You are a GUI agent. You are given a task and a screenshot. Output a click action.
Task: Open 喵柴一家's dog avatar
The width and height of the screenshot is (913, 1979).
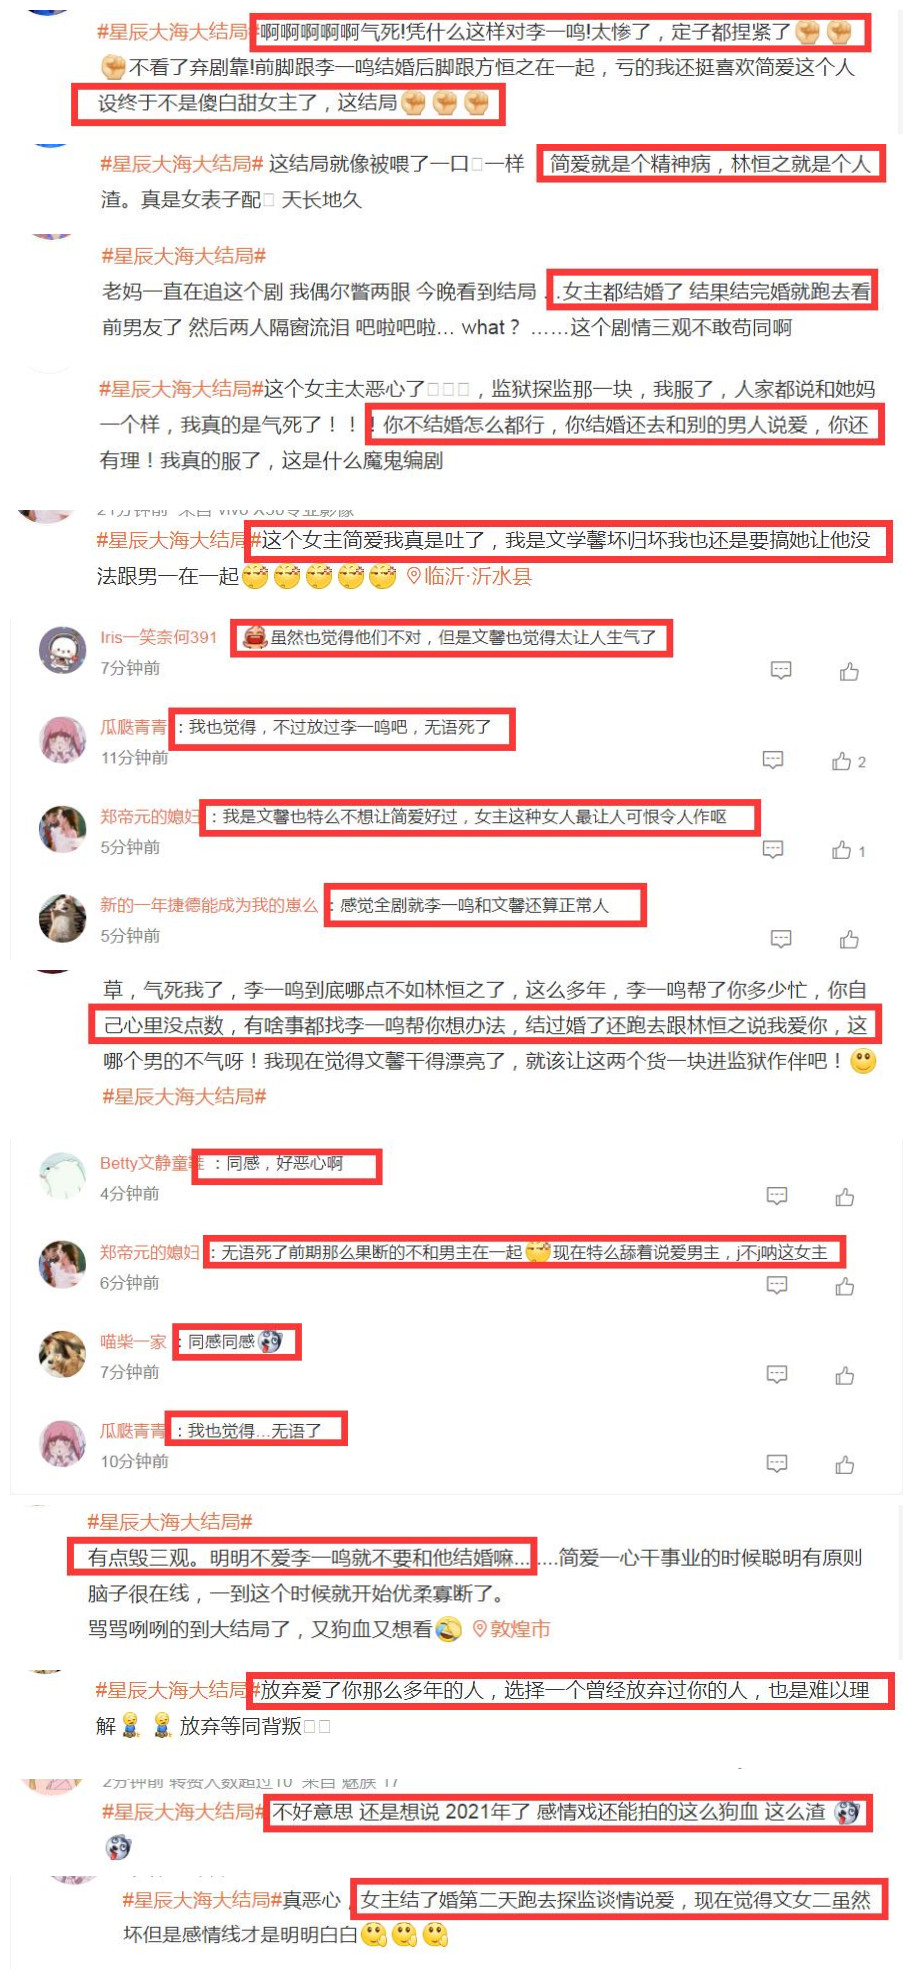pos(63,1354)
